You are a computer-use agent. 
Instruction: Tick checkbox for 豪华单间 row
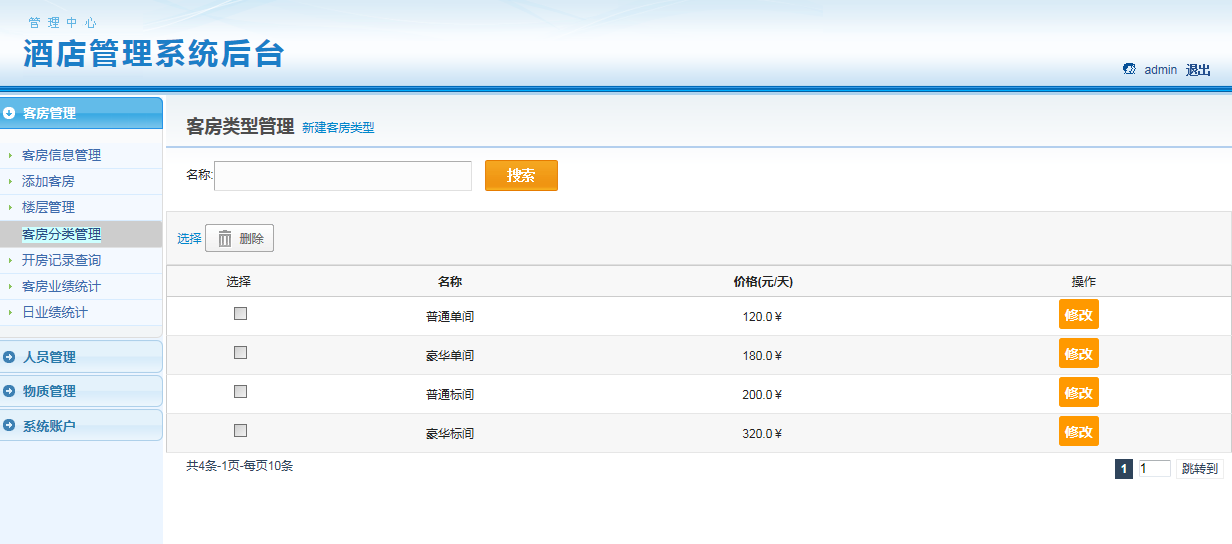tap(240, 352)
